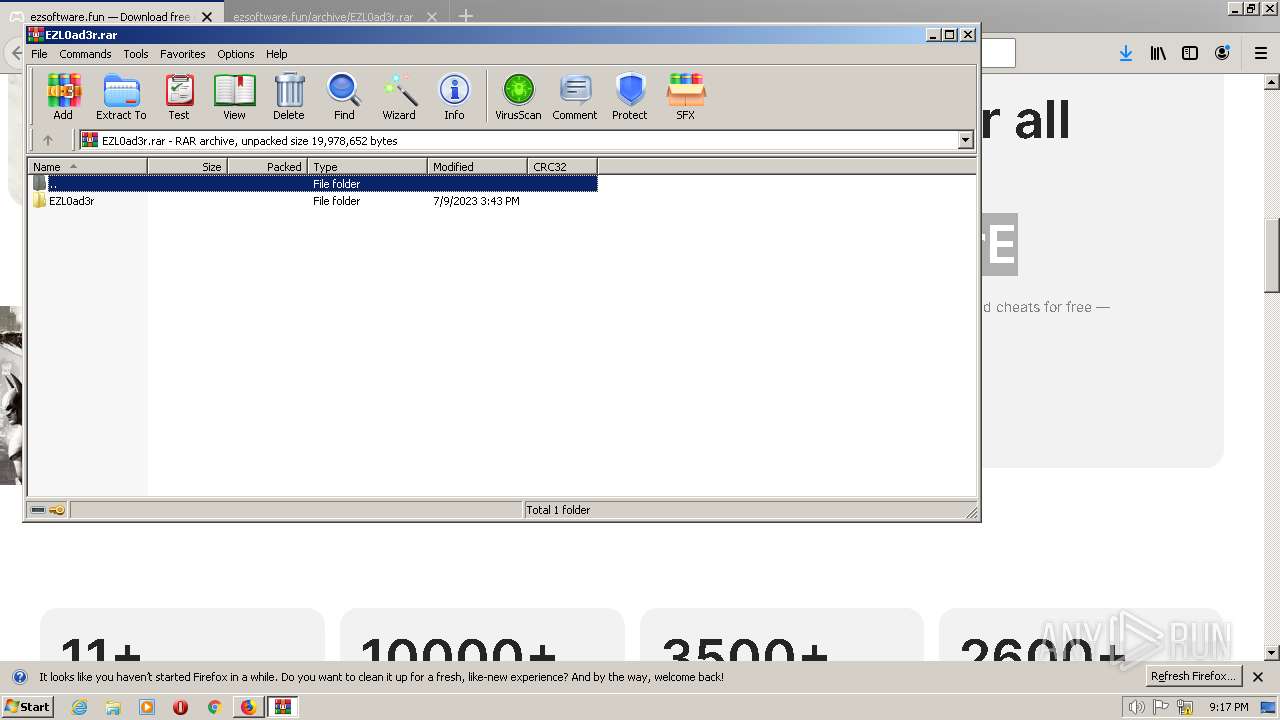
Task: Sort by Type column header
Action: click(367, 167)
